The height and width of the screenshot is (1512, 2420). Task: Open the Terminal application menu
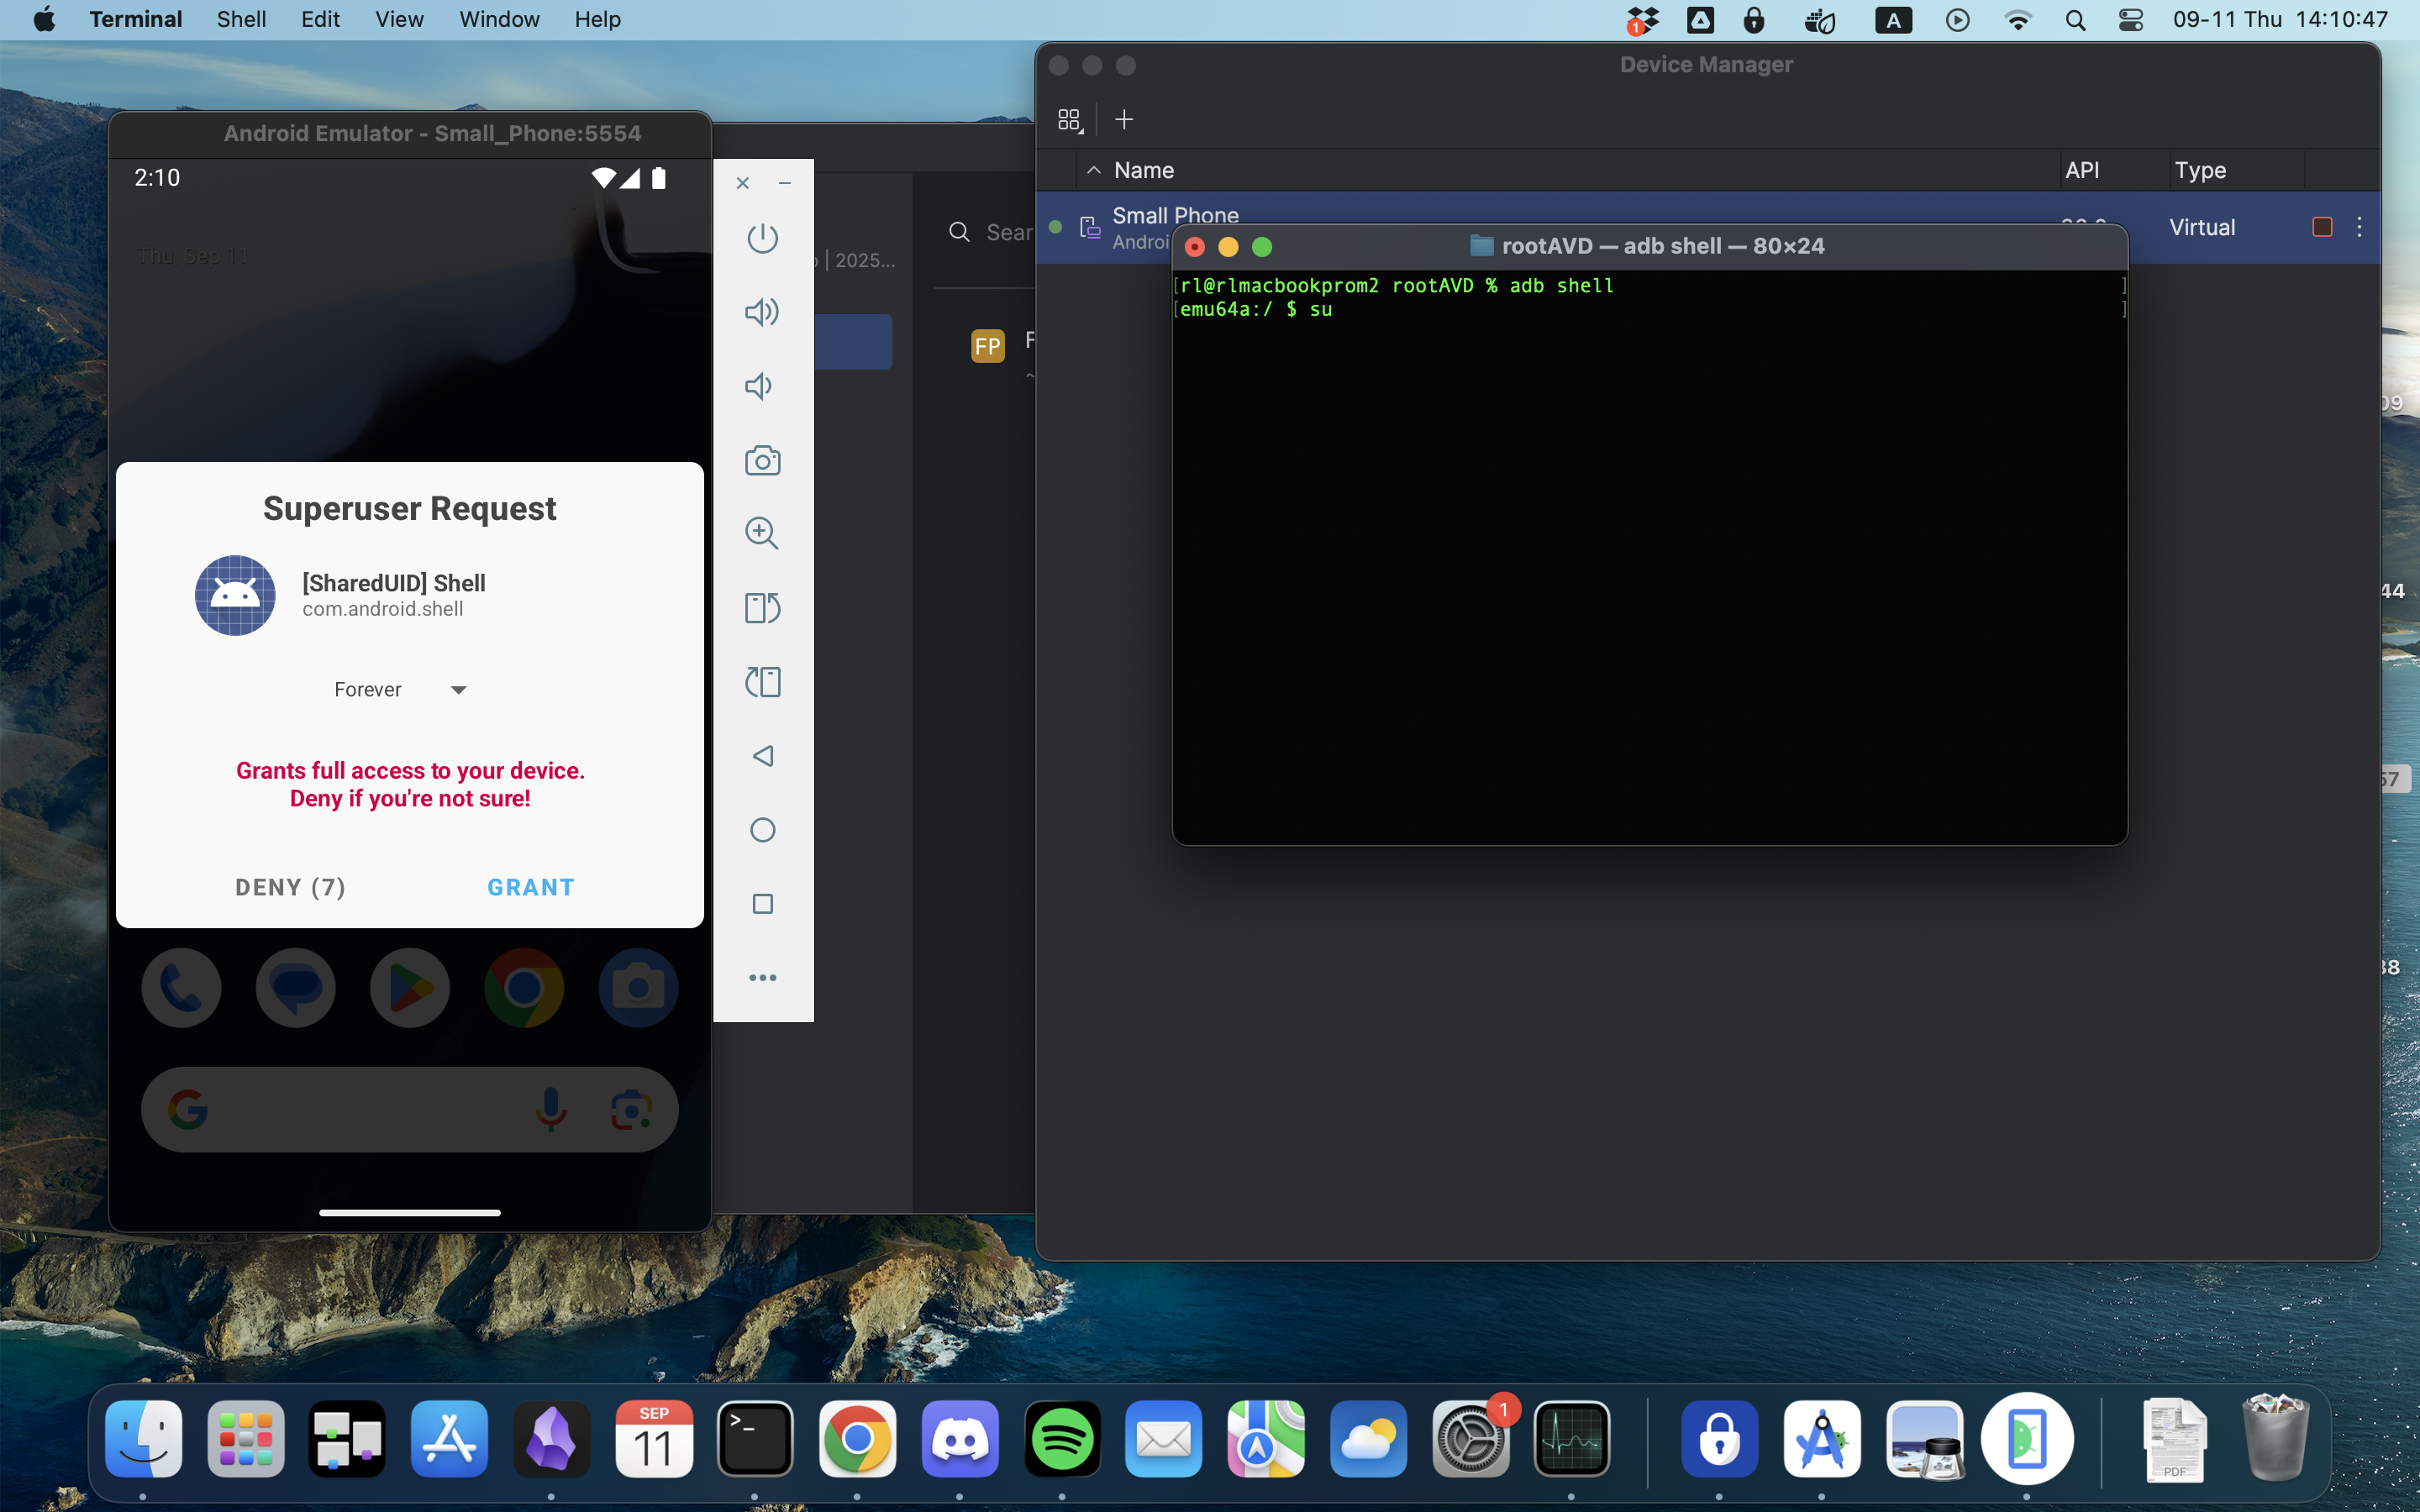135,19
